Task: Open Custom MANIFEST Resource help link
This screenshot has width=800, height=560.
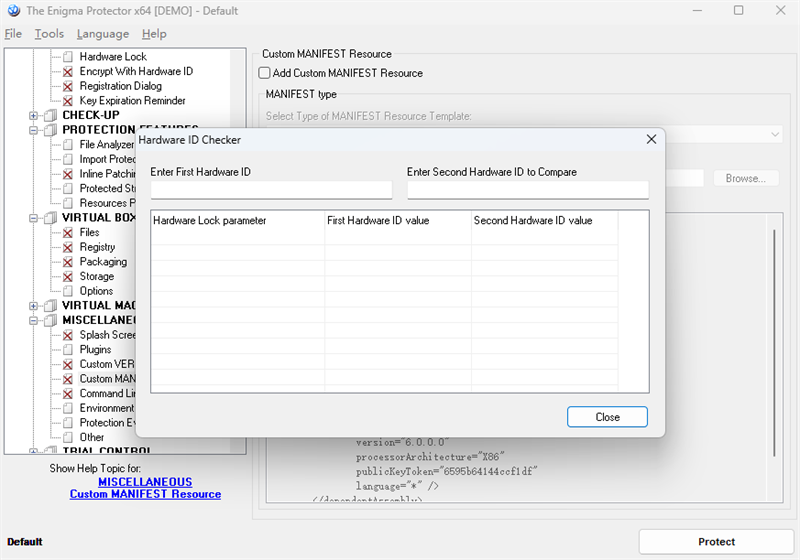Action: [145, 494]
